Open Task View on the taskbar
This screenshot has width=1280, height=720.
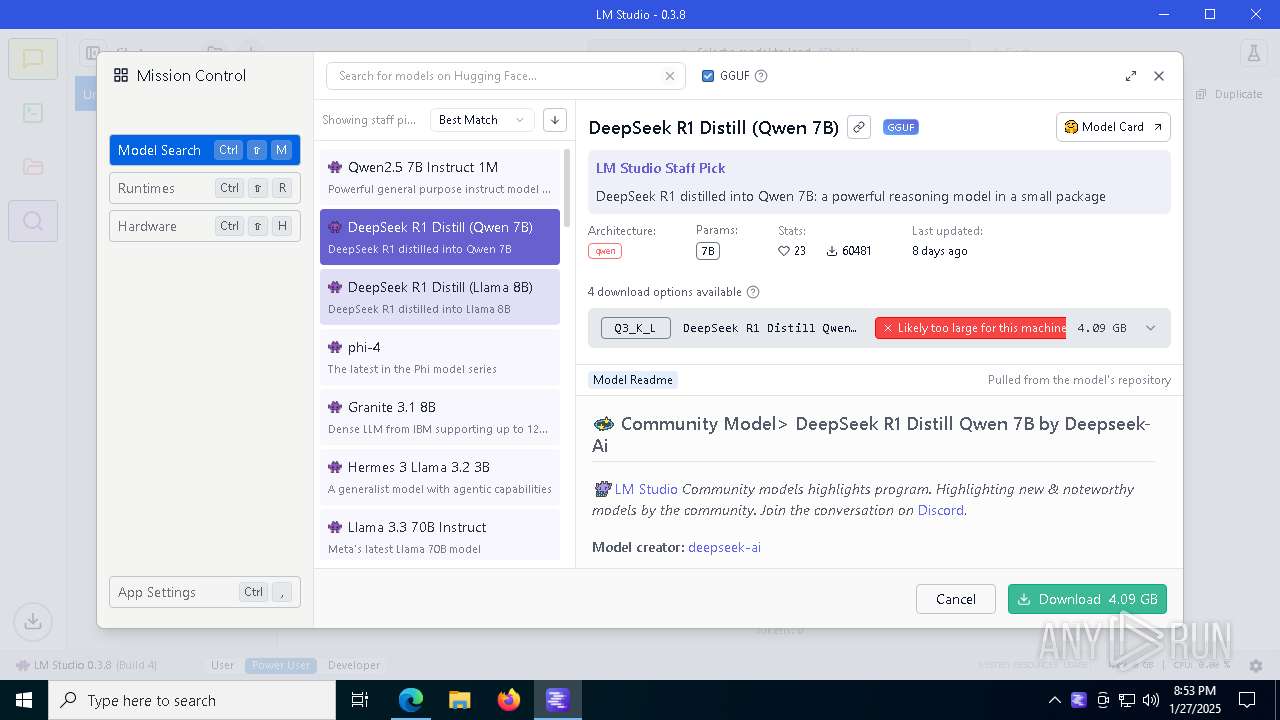(x=360, y=700)
